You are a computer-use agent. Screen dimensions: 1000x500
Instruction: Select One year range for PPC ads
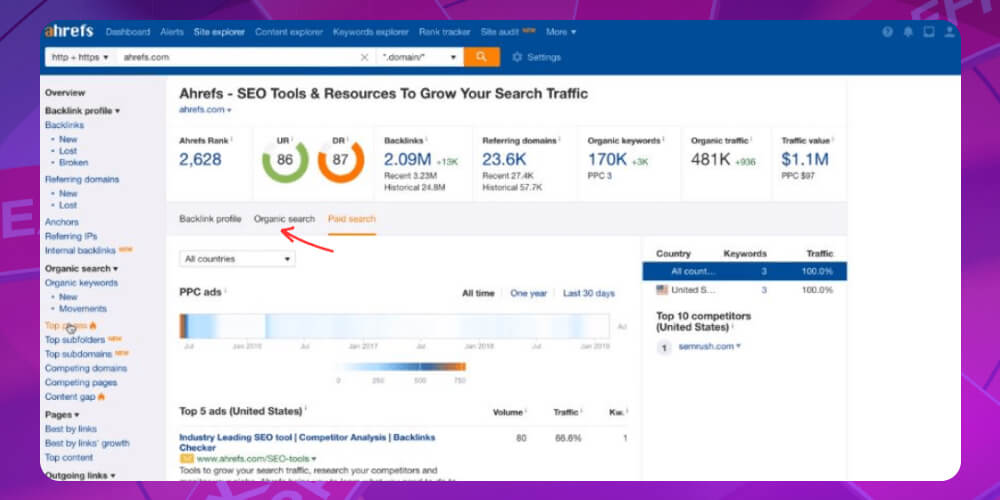pos(529,293)
